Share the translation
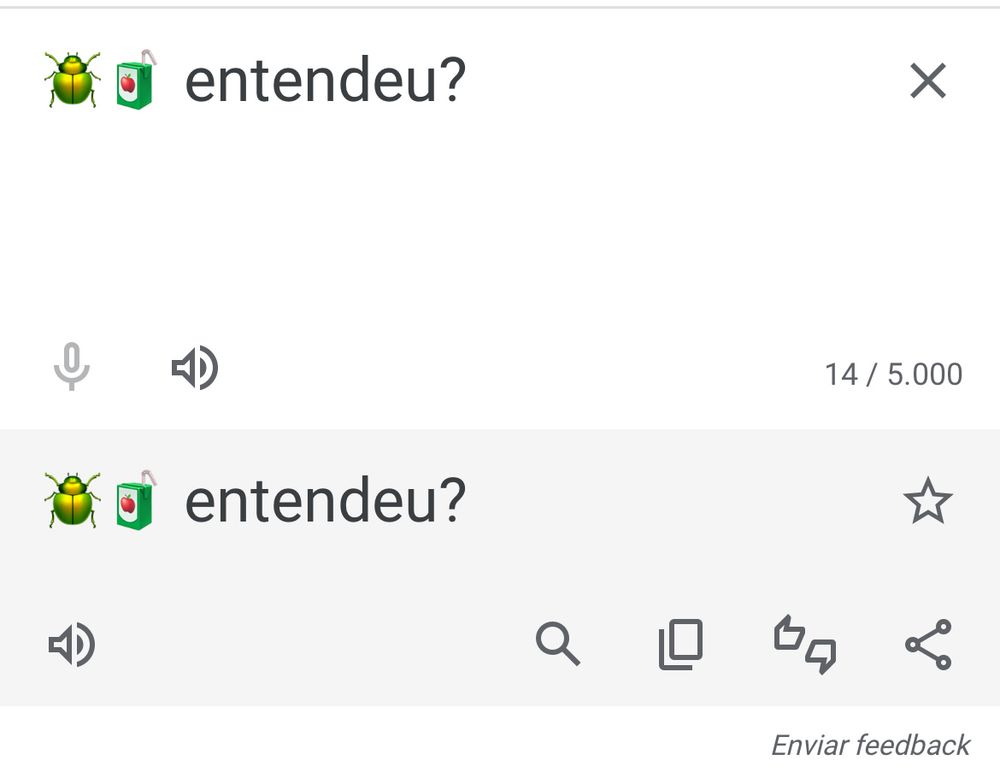This screenshot has height=773, width=1000. 928,644
